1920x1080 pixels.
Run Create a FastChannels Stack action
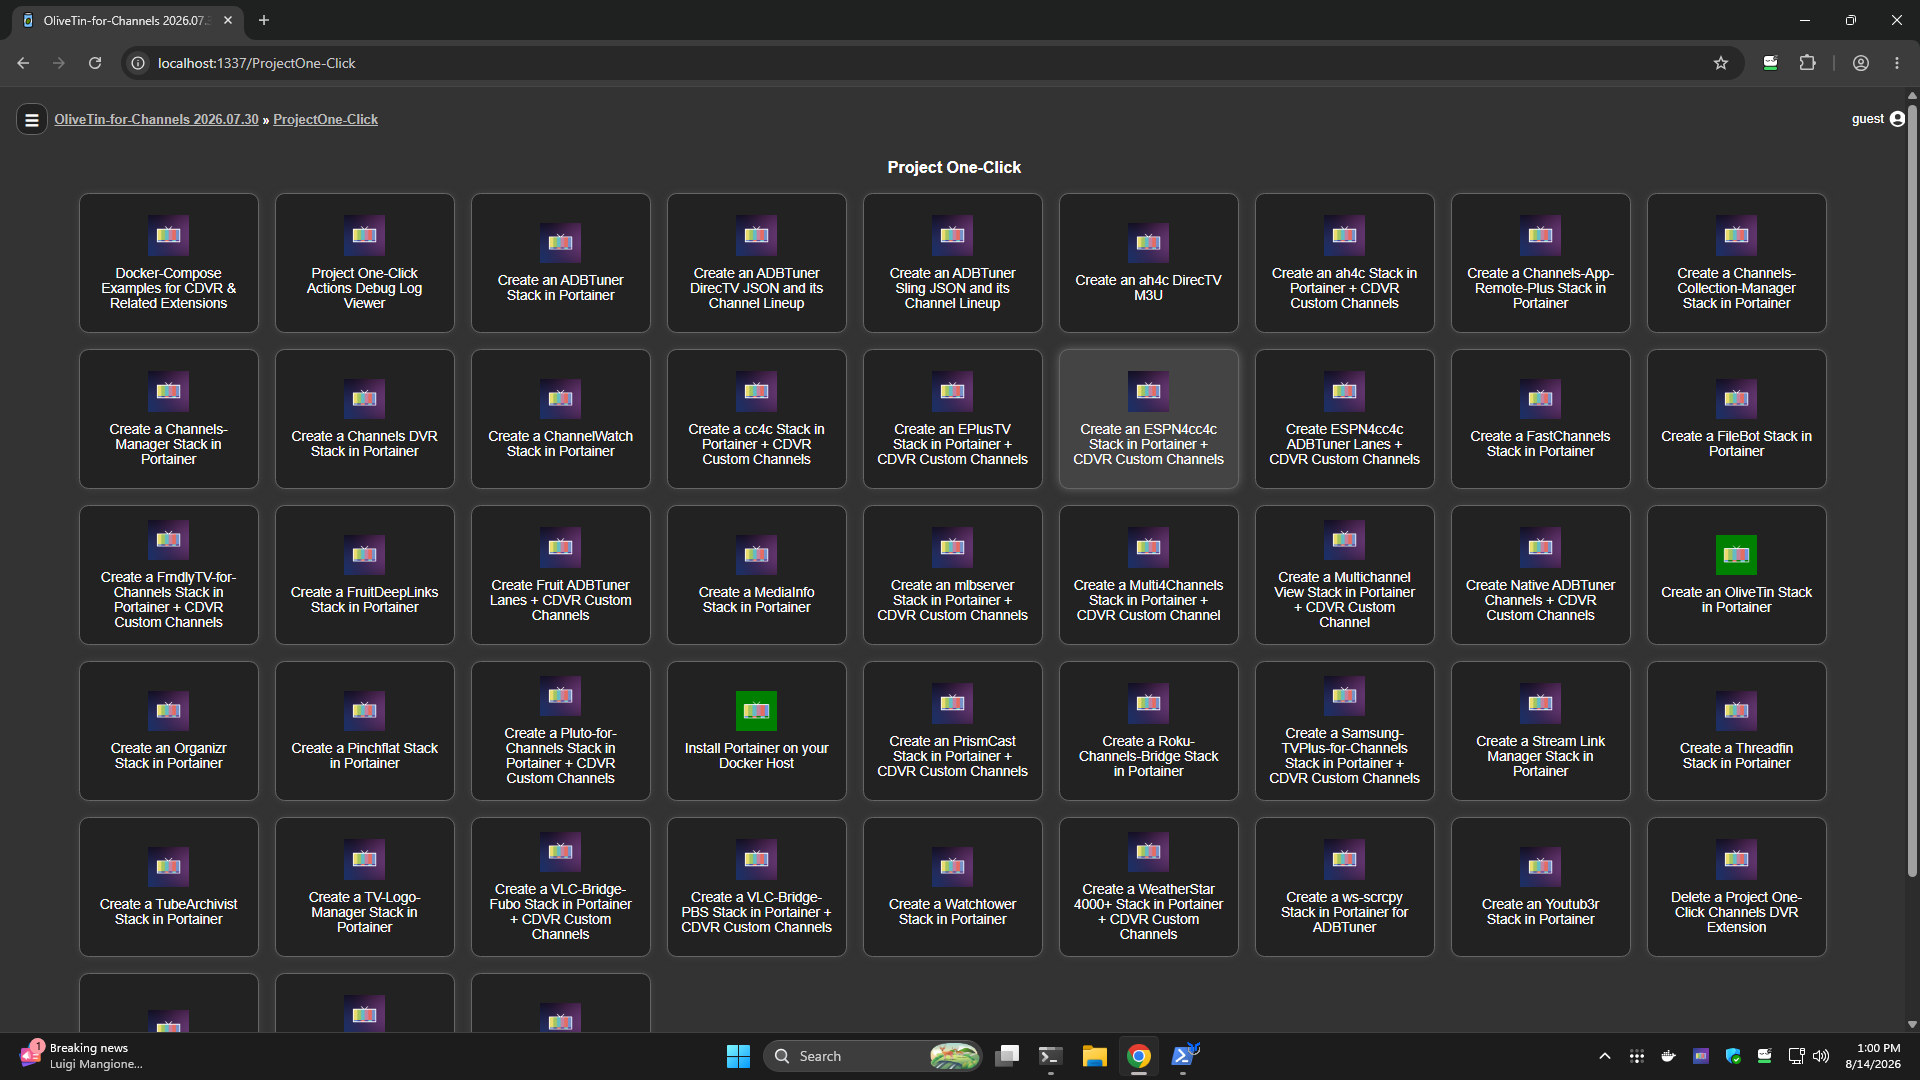pos(1541,419)
